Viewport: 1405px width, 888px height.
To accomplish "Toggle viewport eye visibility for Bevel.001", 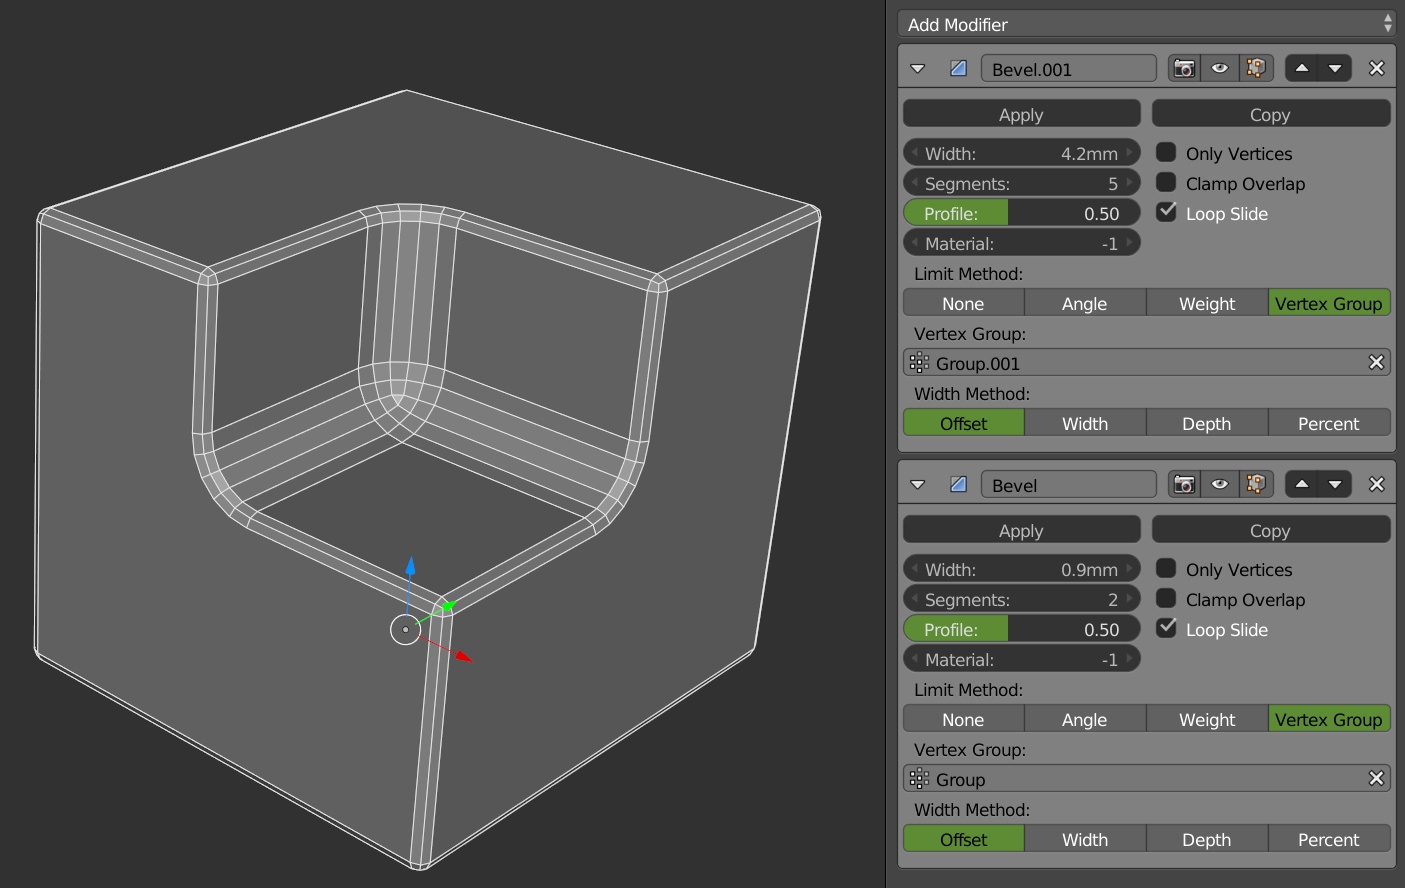I will point(1220,68).
